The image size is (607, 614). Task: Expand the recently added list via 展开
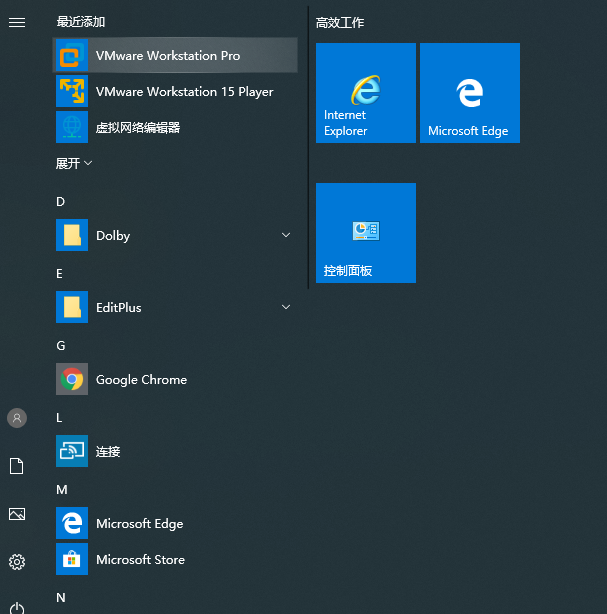pos(74,163)
